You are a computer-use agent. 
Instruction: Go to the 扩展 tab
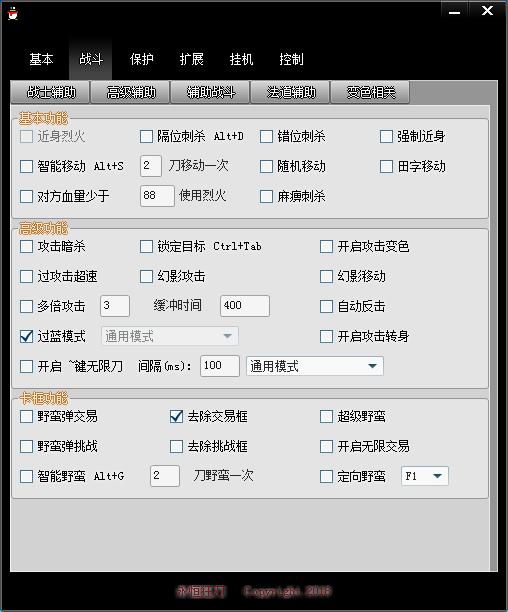point(191,59)
